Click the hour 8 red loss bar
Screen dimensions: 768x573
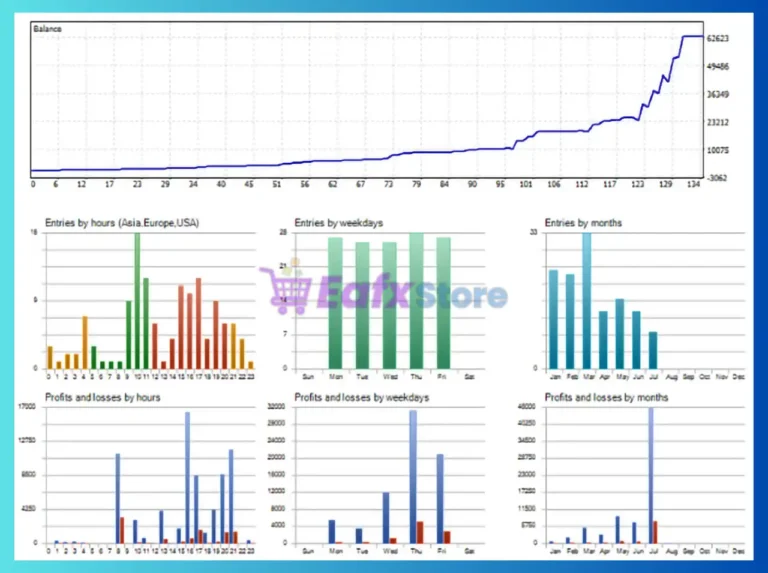(122, 530)
